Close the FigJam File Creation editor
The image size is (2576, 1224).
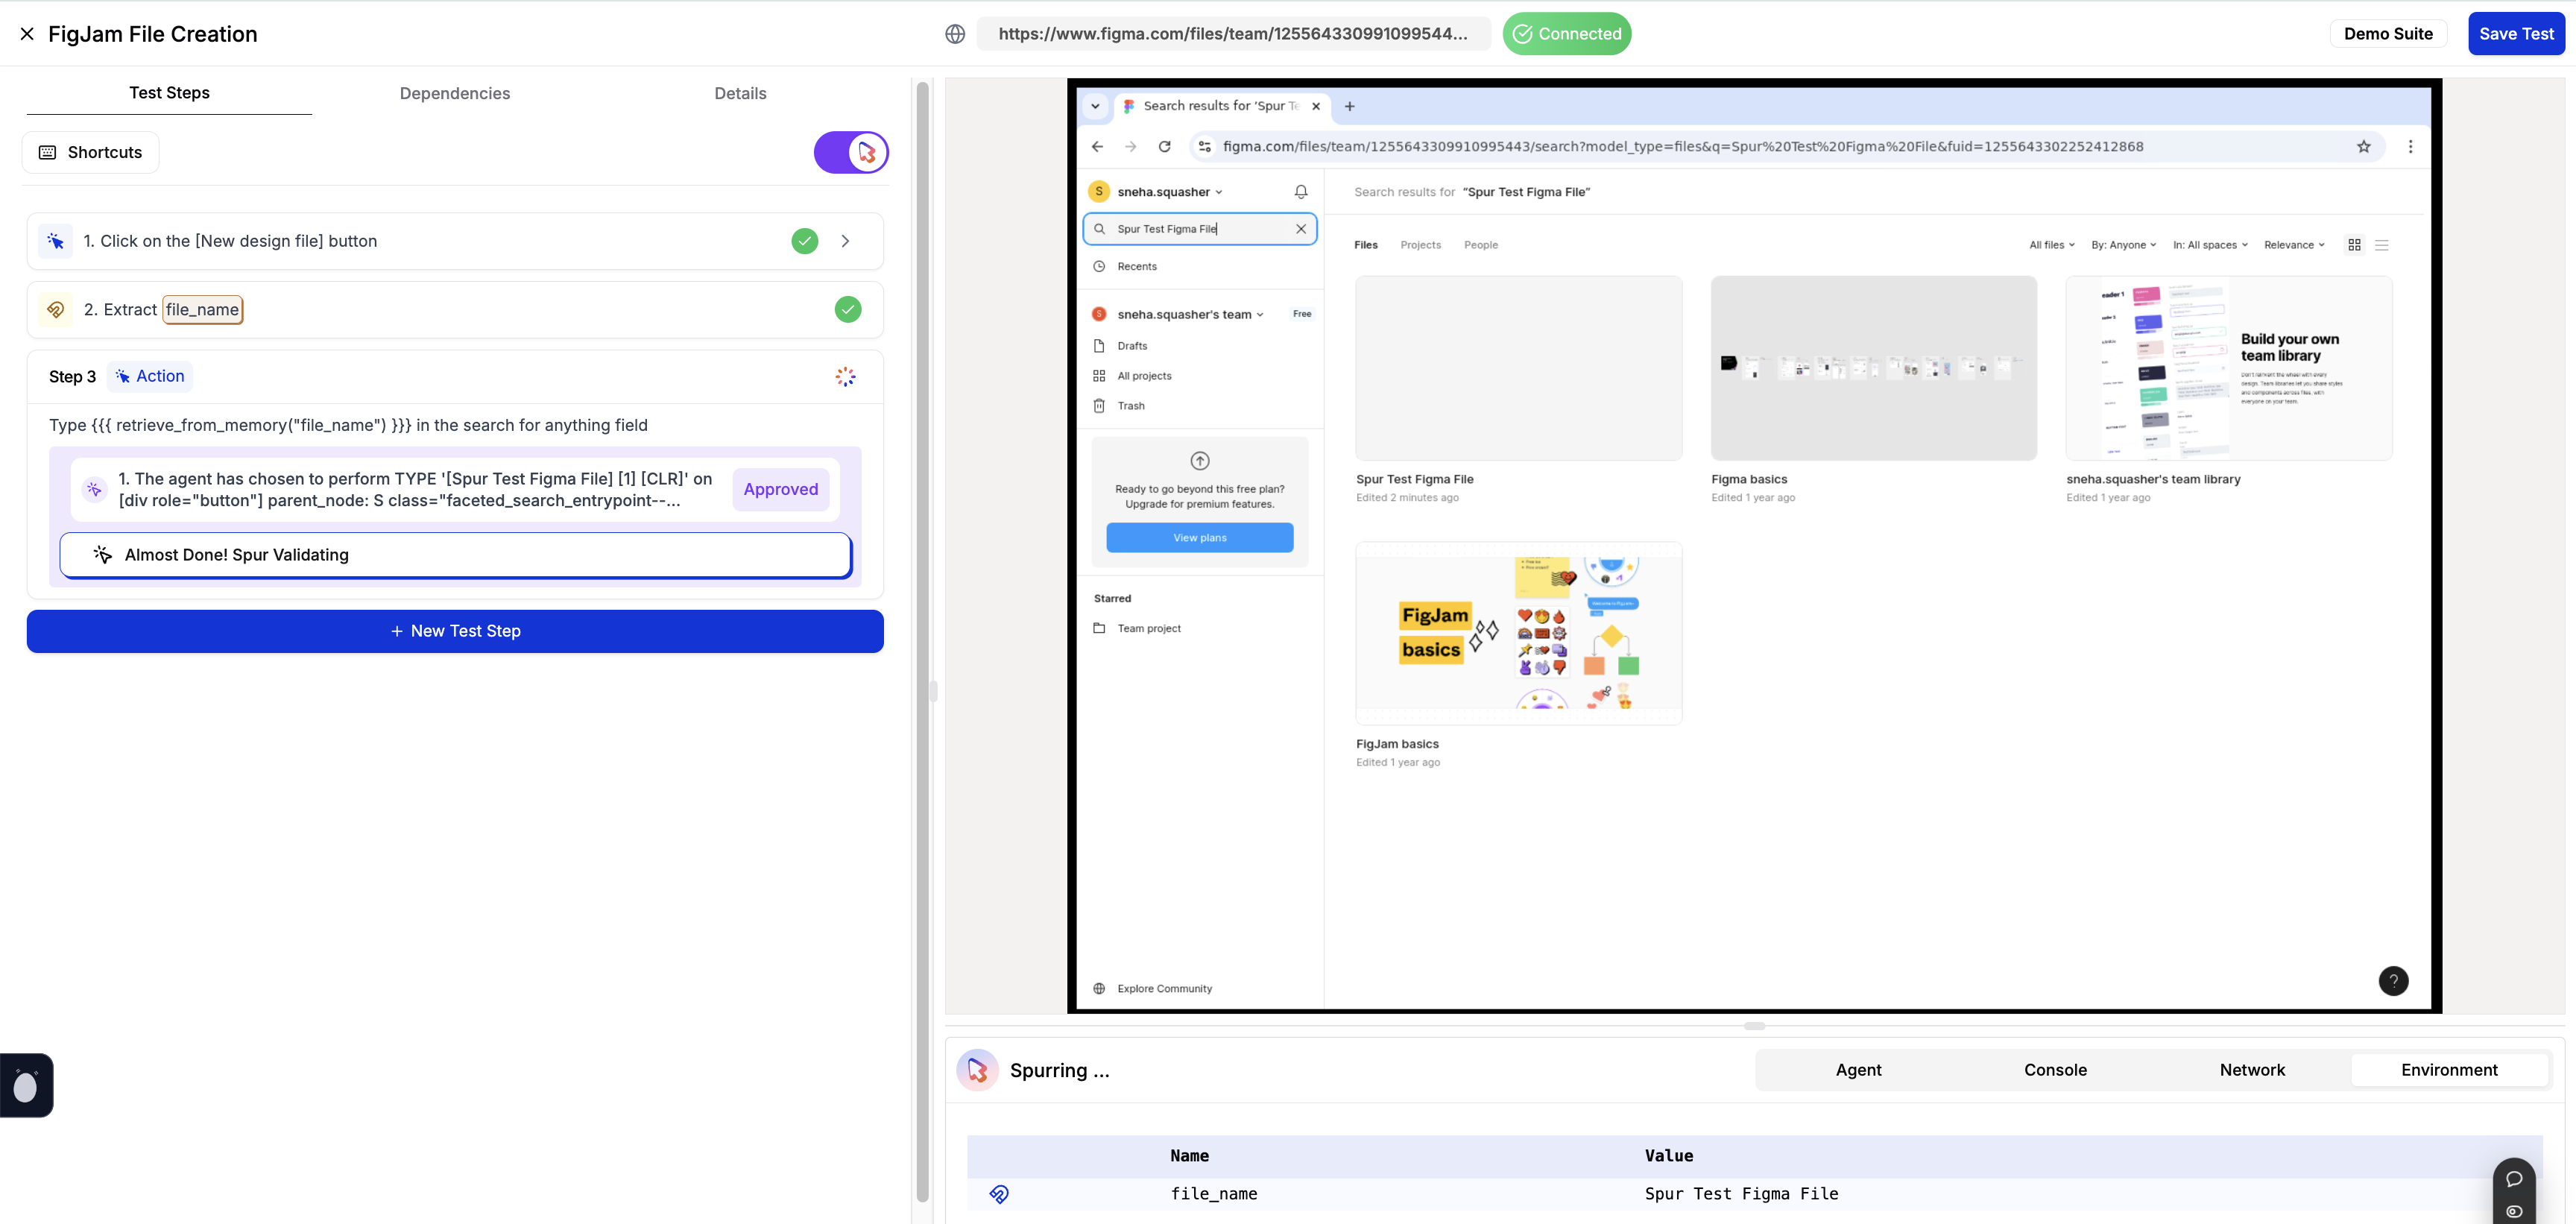(27, 34)
